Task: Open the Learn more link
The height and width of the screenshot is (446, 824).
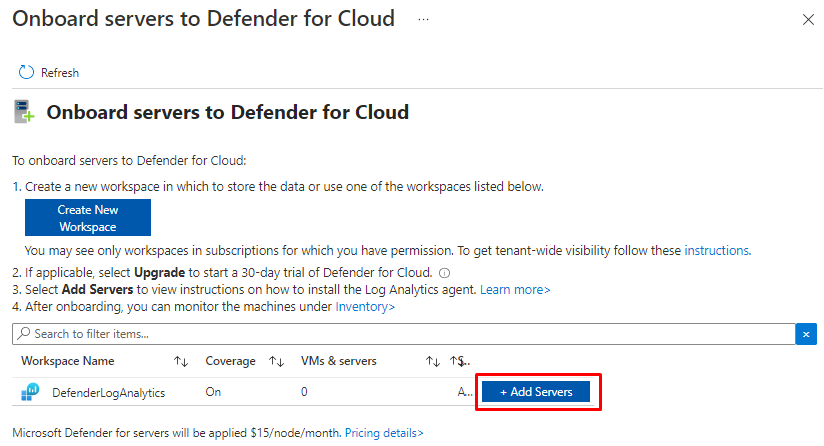Action: click(x=515, y=289)
